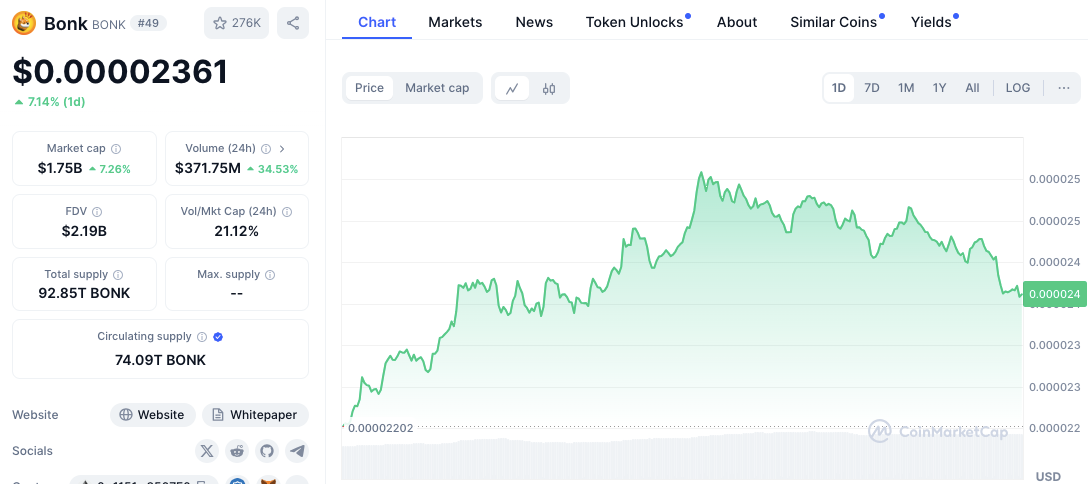Open Bonk's GitHub social link
The width and height of the screenshot is (1088, 484).
(266, 451)
